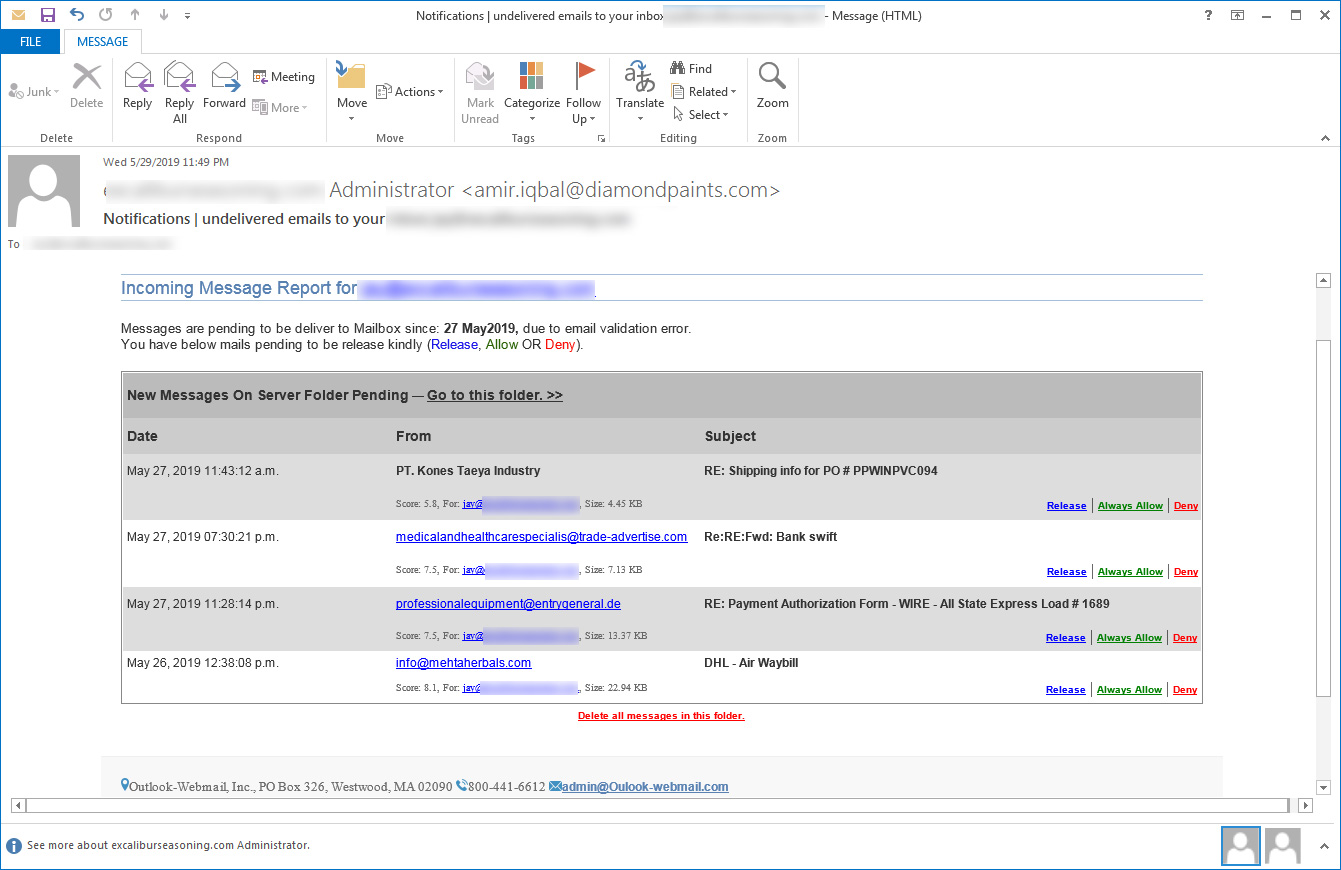This screenshot has width=1341, height=870.
Task: Switch to the FILE tab
Action: pyautogui.click(x=30, y=41)
